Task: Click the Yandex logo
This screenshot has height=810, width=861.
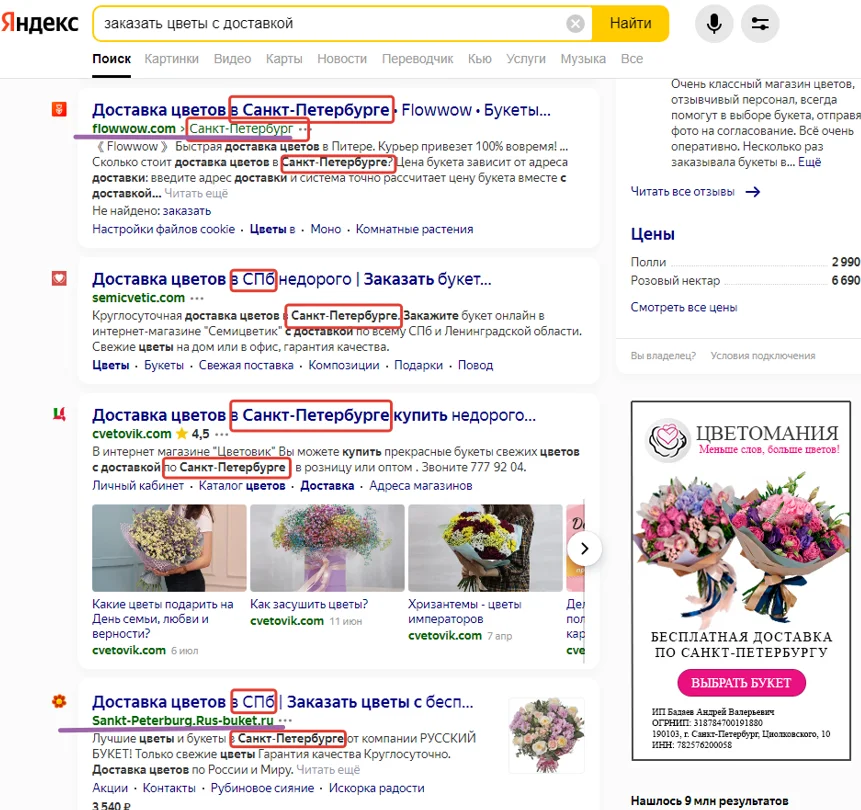Action: [x=40, y=23]
